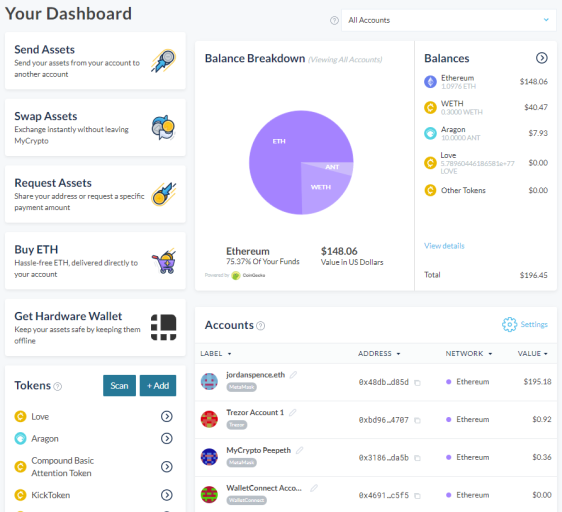This screenshot has width=562, height=512.
Task: Select the jordanspence.eth account avatar
Action: point(209,381)
